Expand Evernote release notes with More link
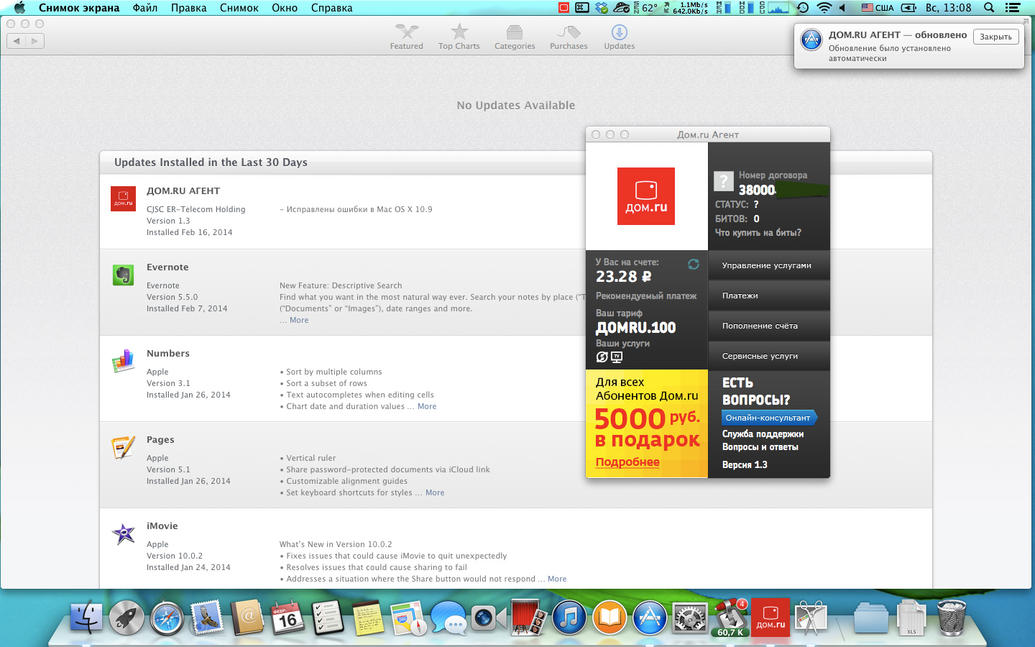Viewport: 1035px width, 647px height. (x=299, y=320)
